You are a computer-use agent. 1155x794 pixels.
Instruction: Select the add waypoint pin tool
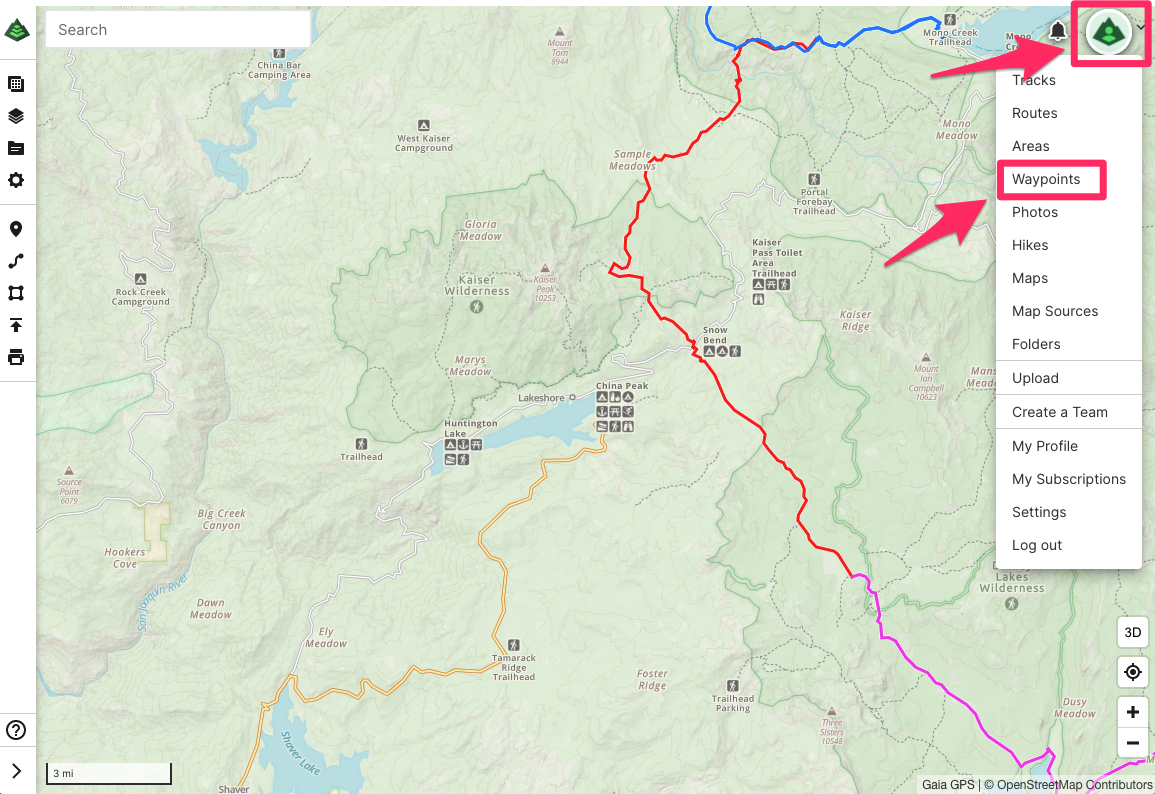coord(15,229)
